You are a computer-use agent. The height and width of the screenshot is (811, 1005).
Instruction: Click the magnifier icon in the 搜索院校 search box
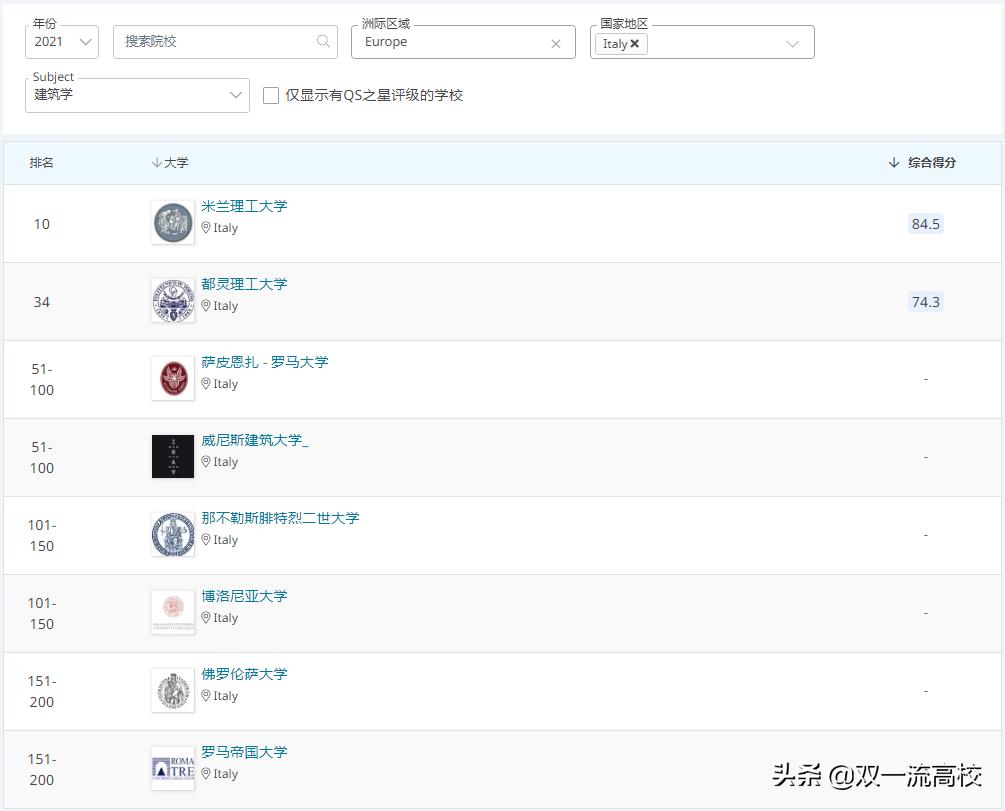pos(322,41)
